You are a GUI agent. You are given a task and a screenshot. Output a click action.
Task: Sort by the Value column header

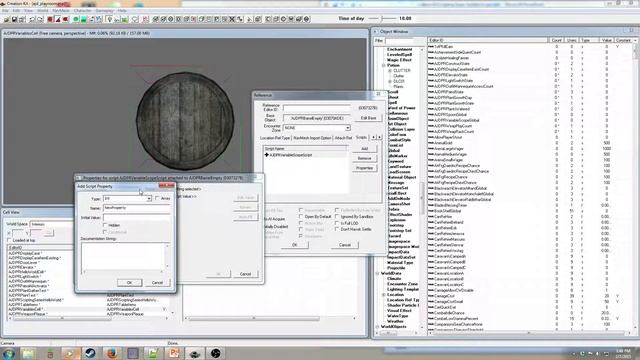(x=607, y=40)
